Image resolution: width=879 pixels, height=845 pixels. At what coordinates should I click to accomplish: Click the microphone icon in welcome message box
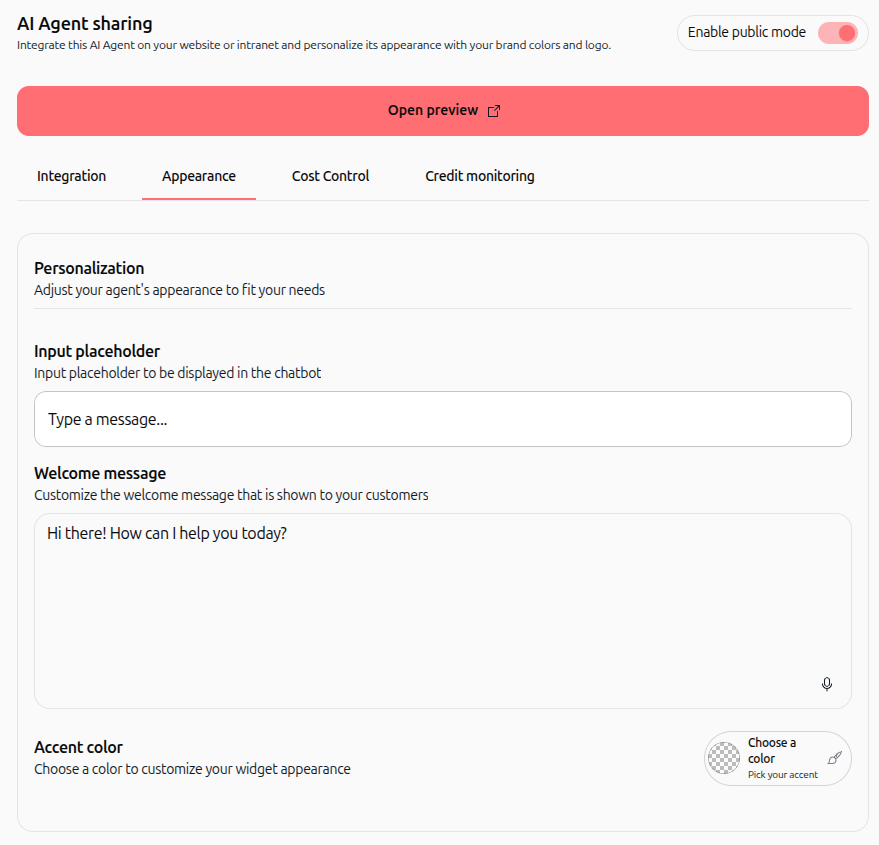[826, 684]
